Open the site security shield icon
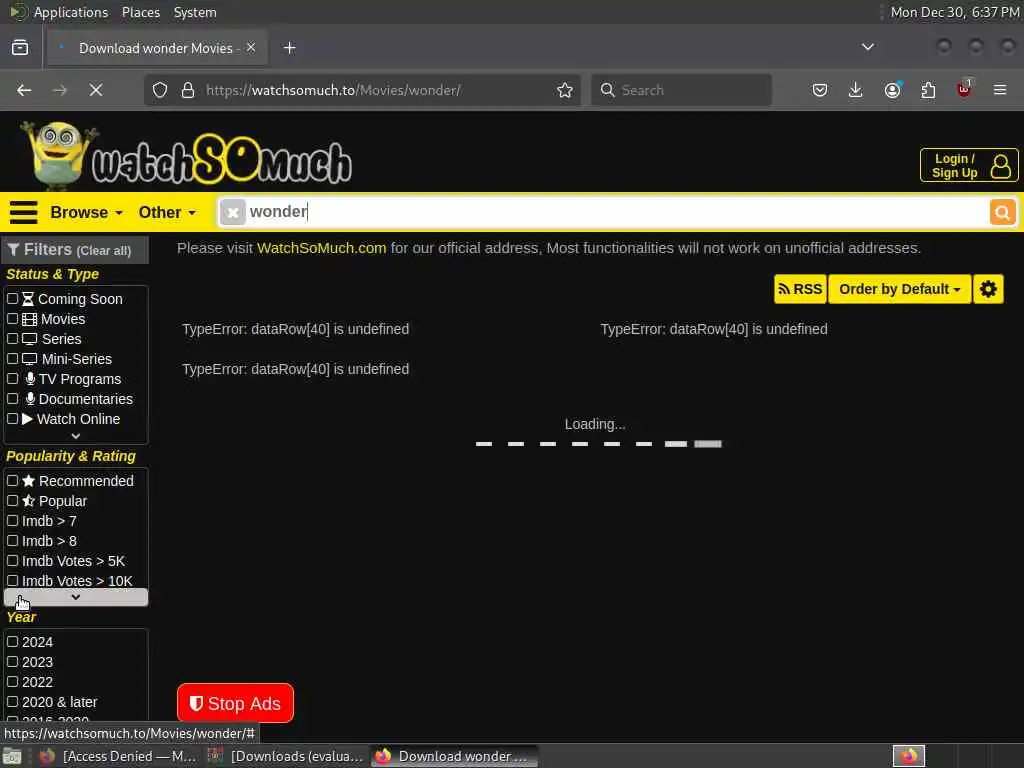 [x=160, y=90]
